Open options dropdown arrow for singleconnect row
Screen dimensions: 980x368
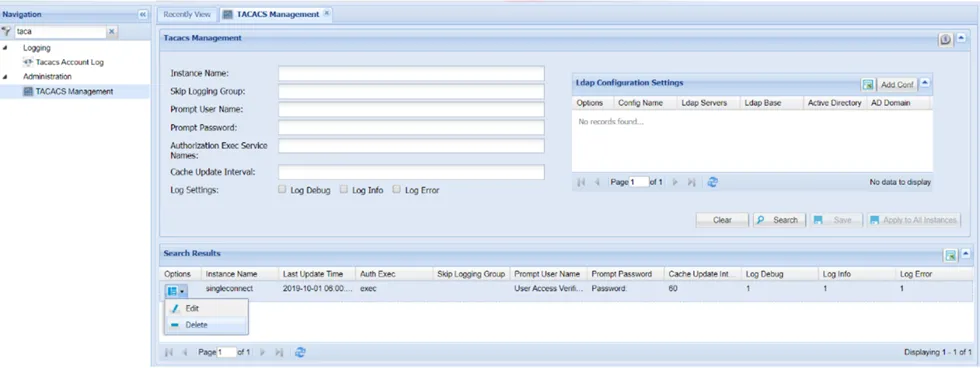tap(182, 292)
